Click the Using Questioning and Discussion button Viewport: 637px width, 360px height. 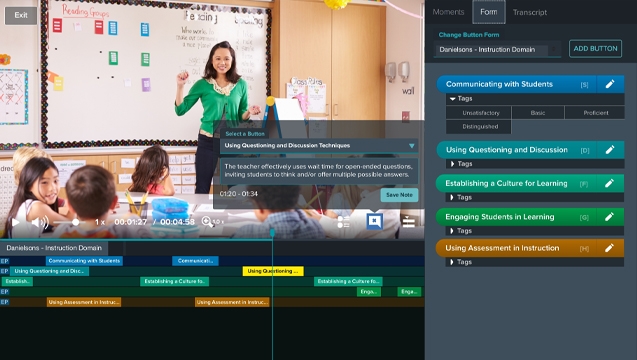(516, 150)
